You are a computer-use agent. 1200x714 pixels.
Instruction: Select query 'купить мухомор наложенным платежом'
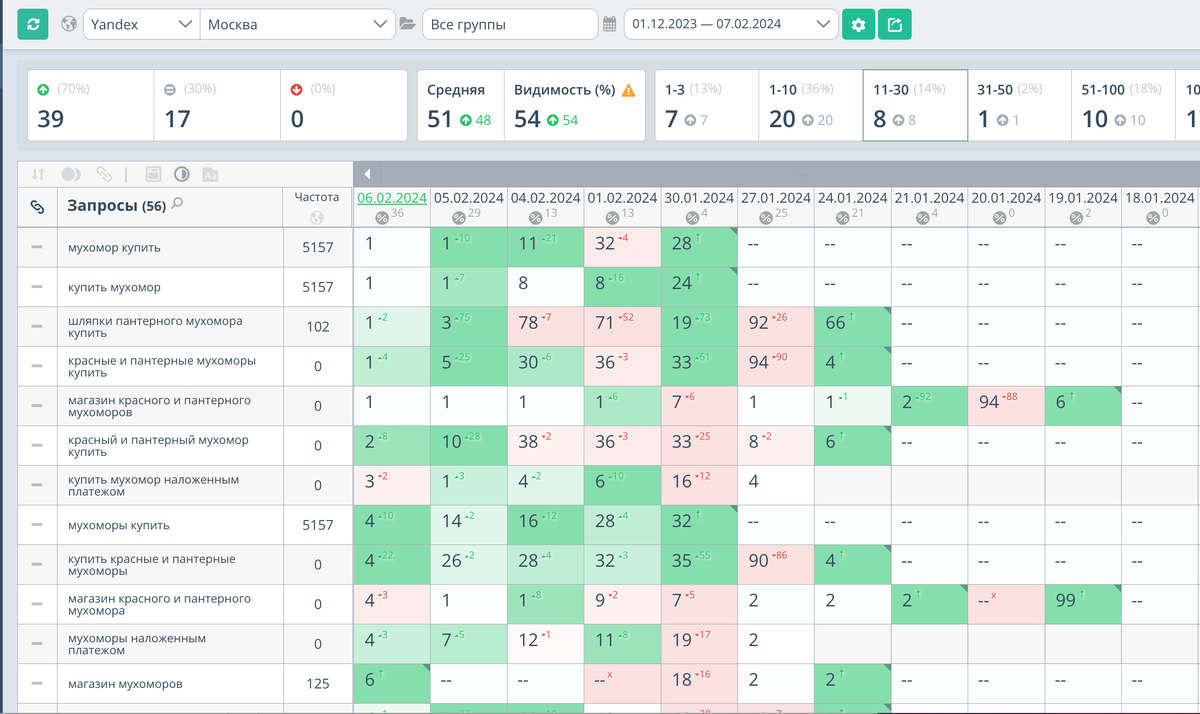point(153,485)
